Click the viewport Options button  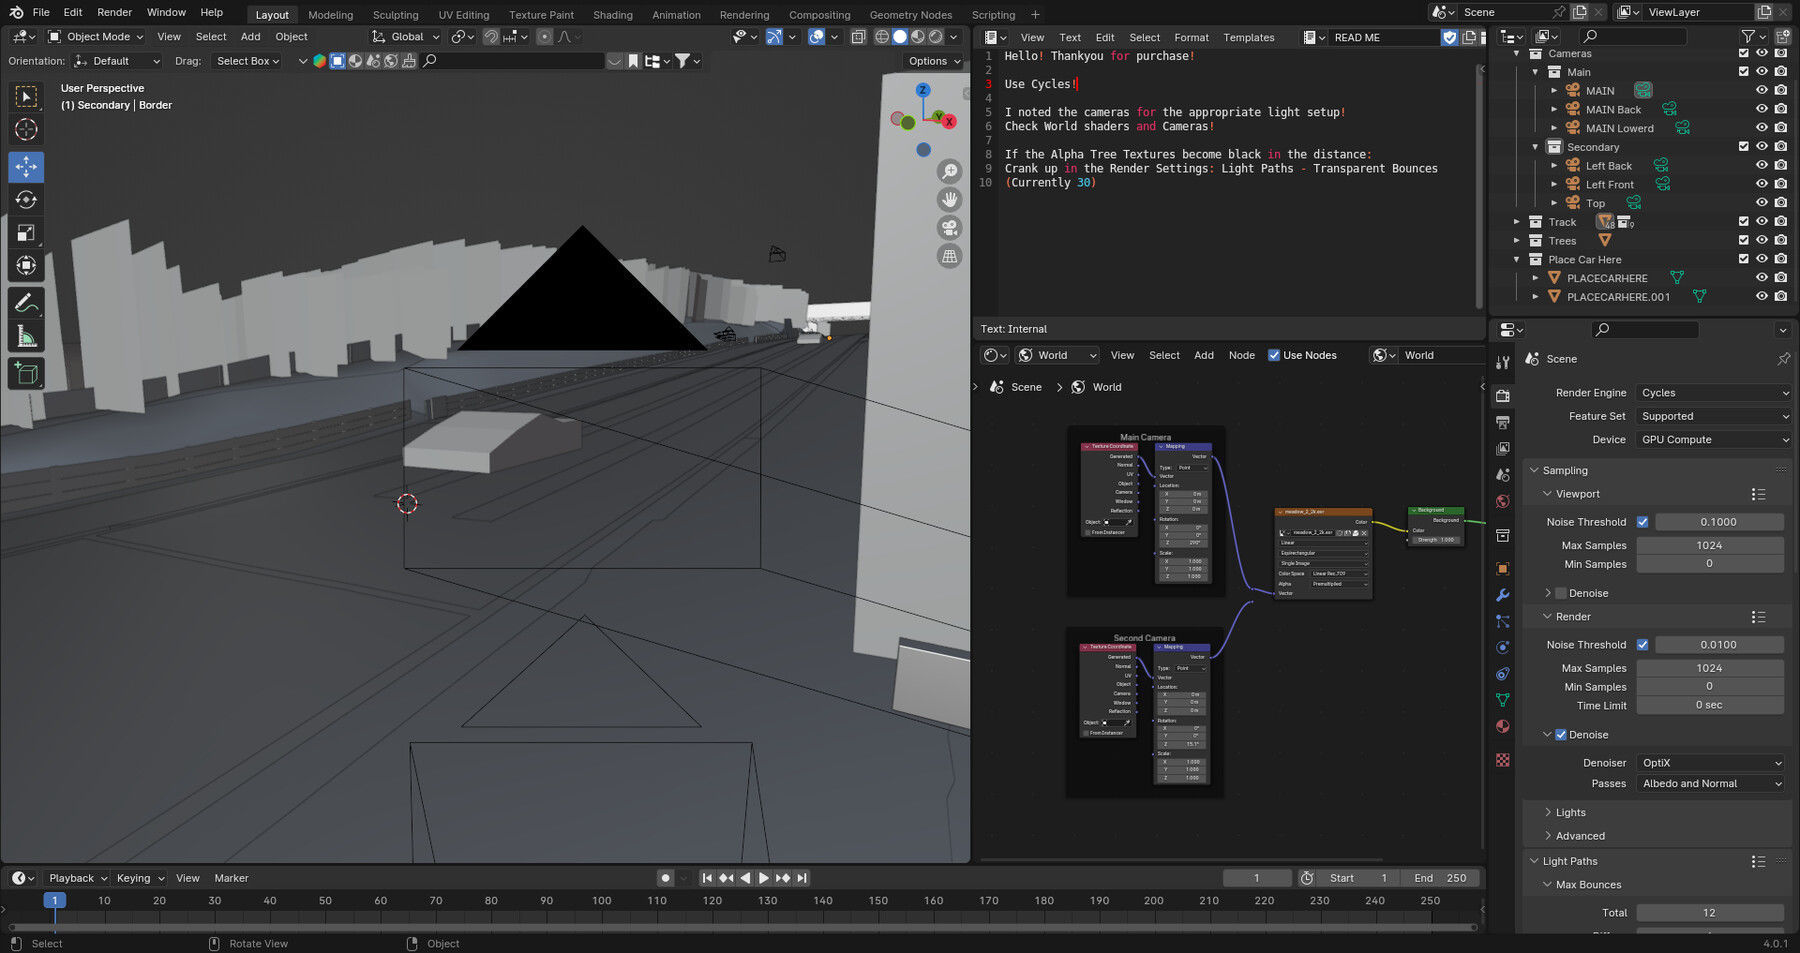point(934,61)
